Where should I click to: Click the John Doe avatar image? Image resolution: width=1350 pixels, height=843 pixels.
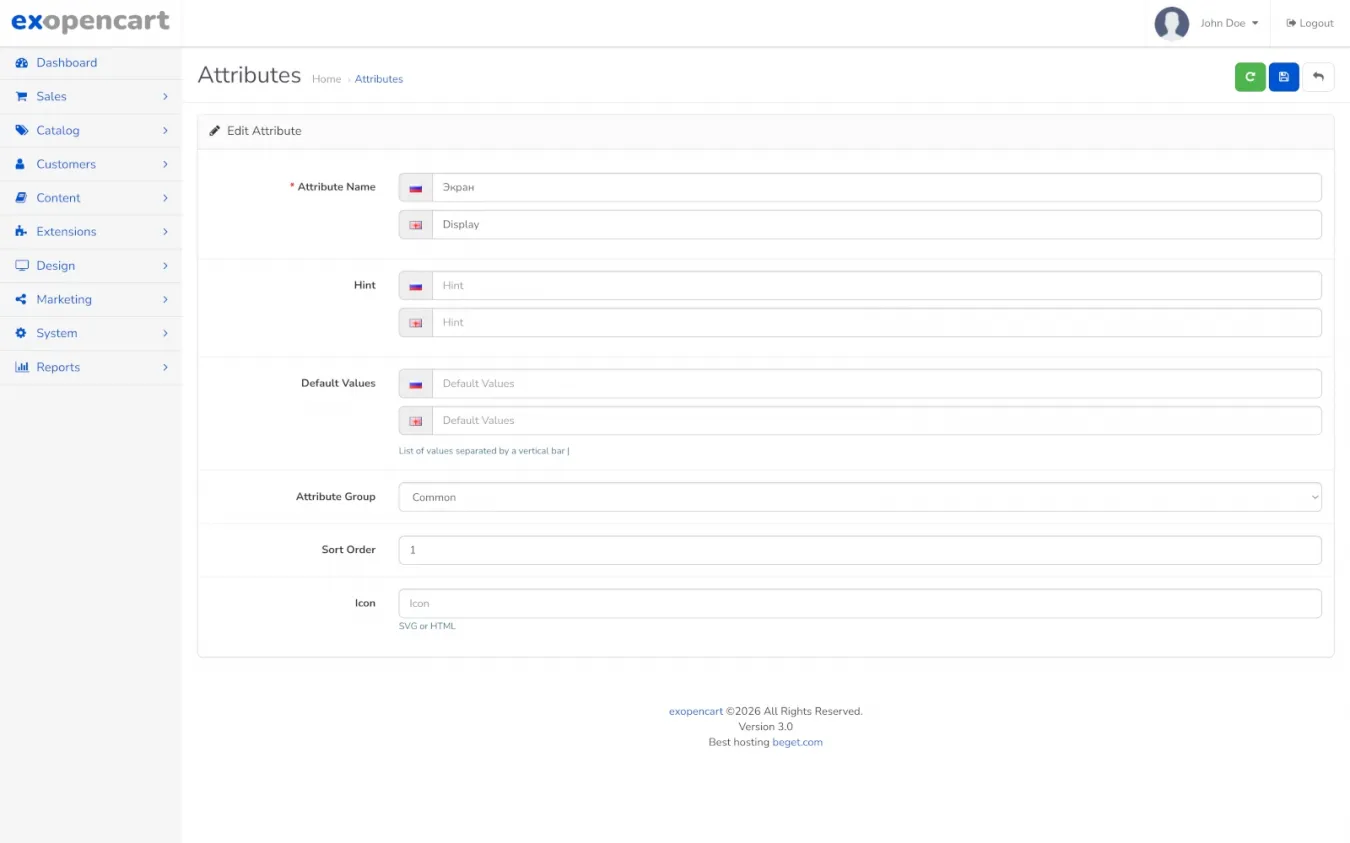tap(1171, 23)
